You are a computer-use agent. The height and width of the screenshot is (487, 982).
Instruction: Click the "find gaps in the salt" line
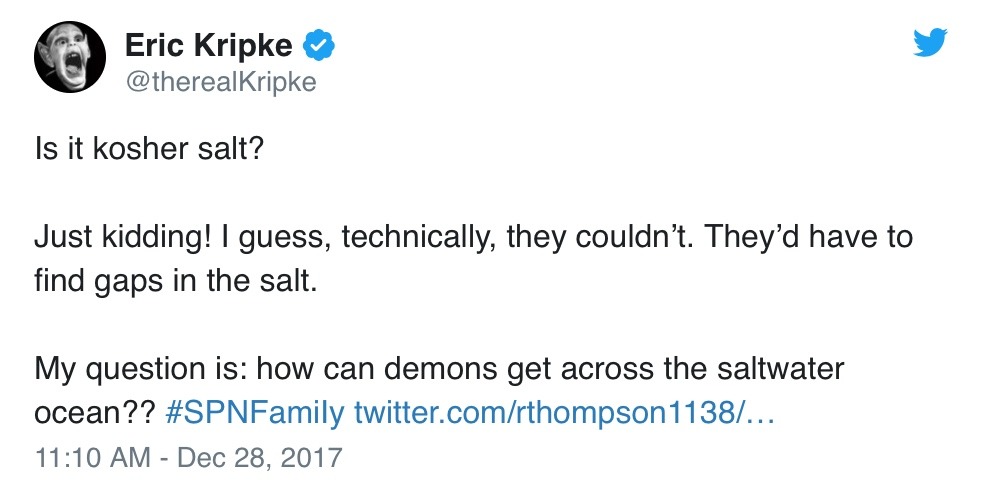(x=175, y=281)
